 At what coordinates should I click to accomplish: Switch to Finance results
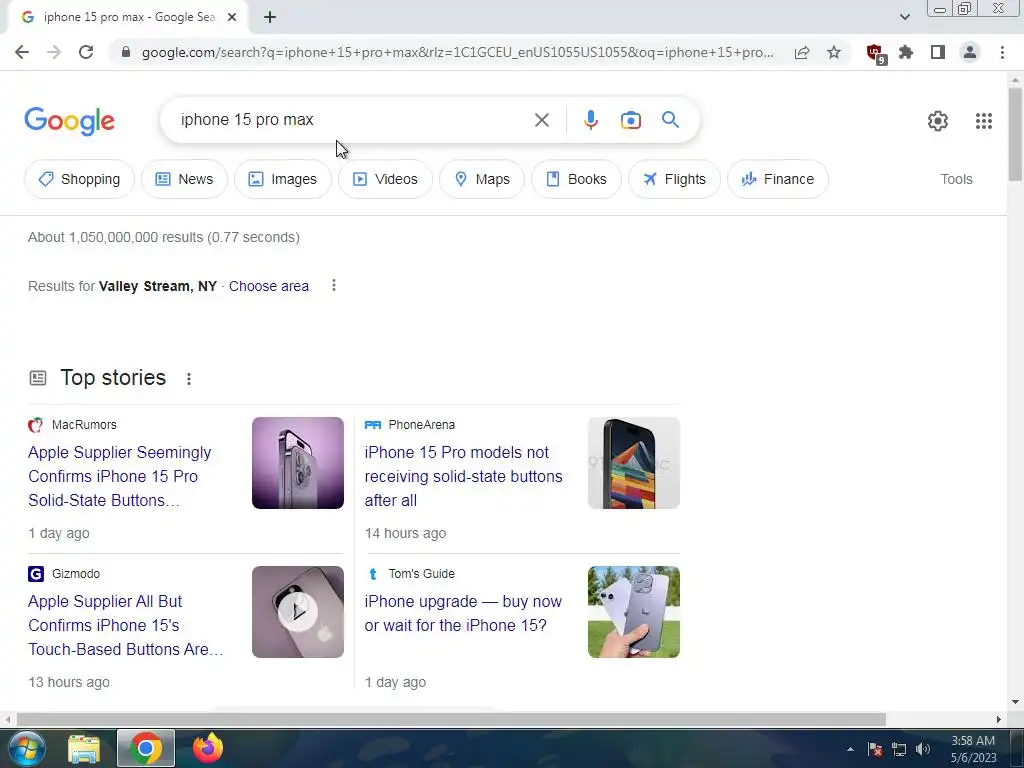[x=778, y=179]
